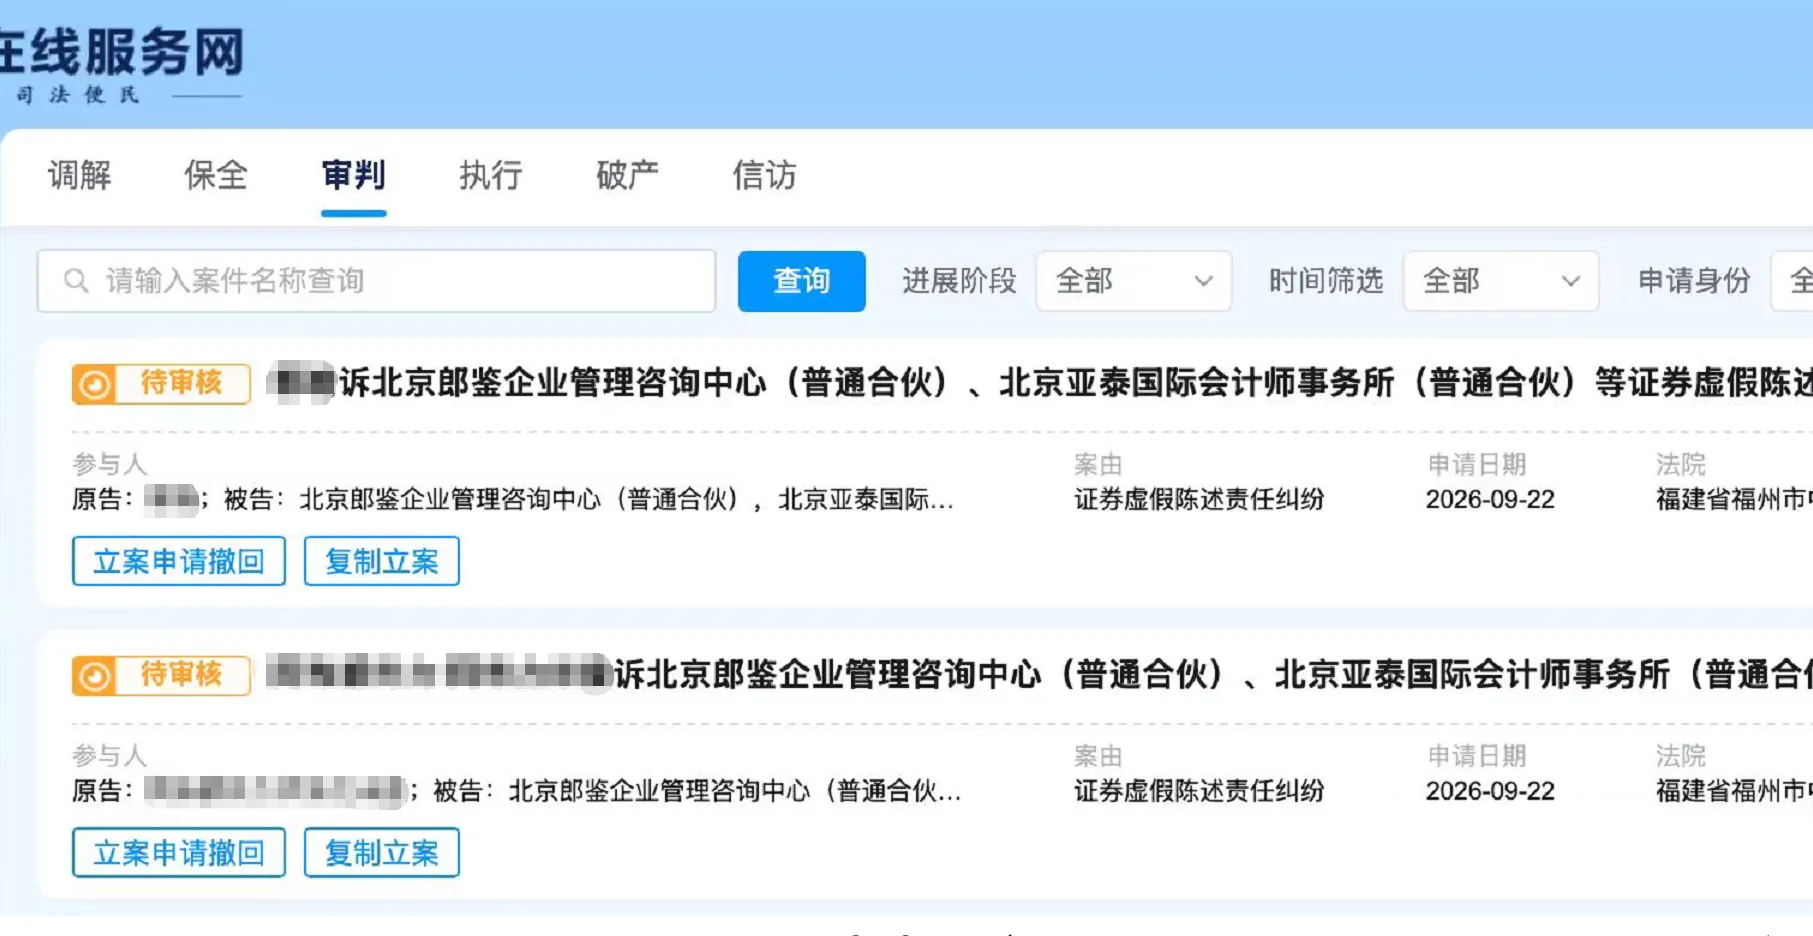Open the 进展阶段 dropdown
This screenshot has width=1813, height=936.
(1133, 281)
